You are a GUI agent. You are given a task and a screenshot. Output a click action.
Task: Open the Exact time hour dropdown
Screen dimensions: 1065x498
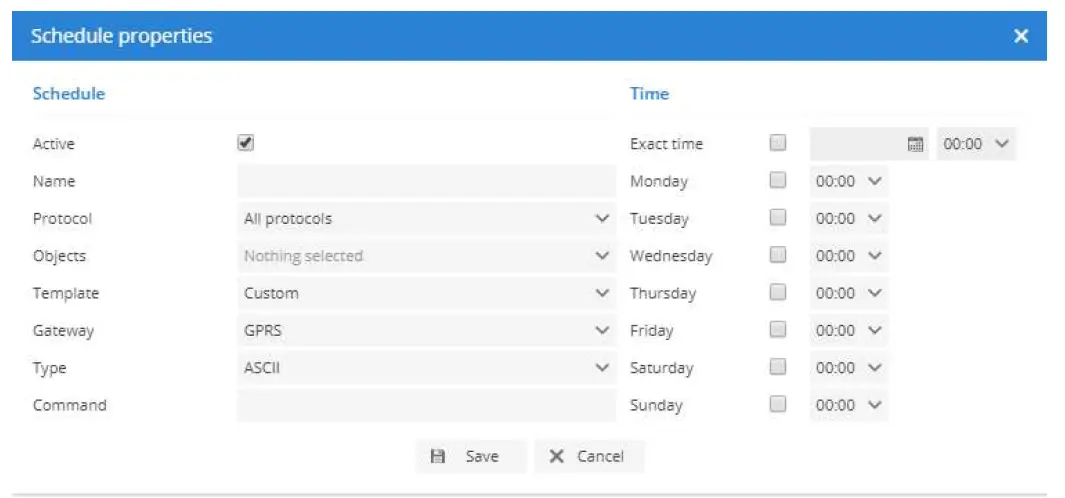coord(976,144)
